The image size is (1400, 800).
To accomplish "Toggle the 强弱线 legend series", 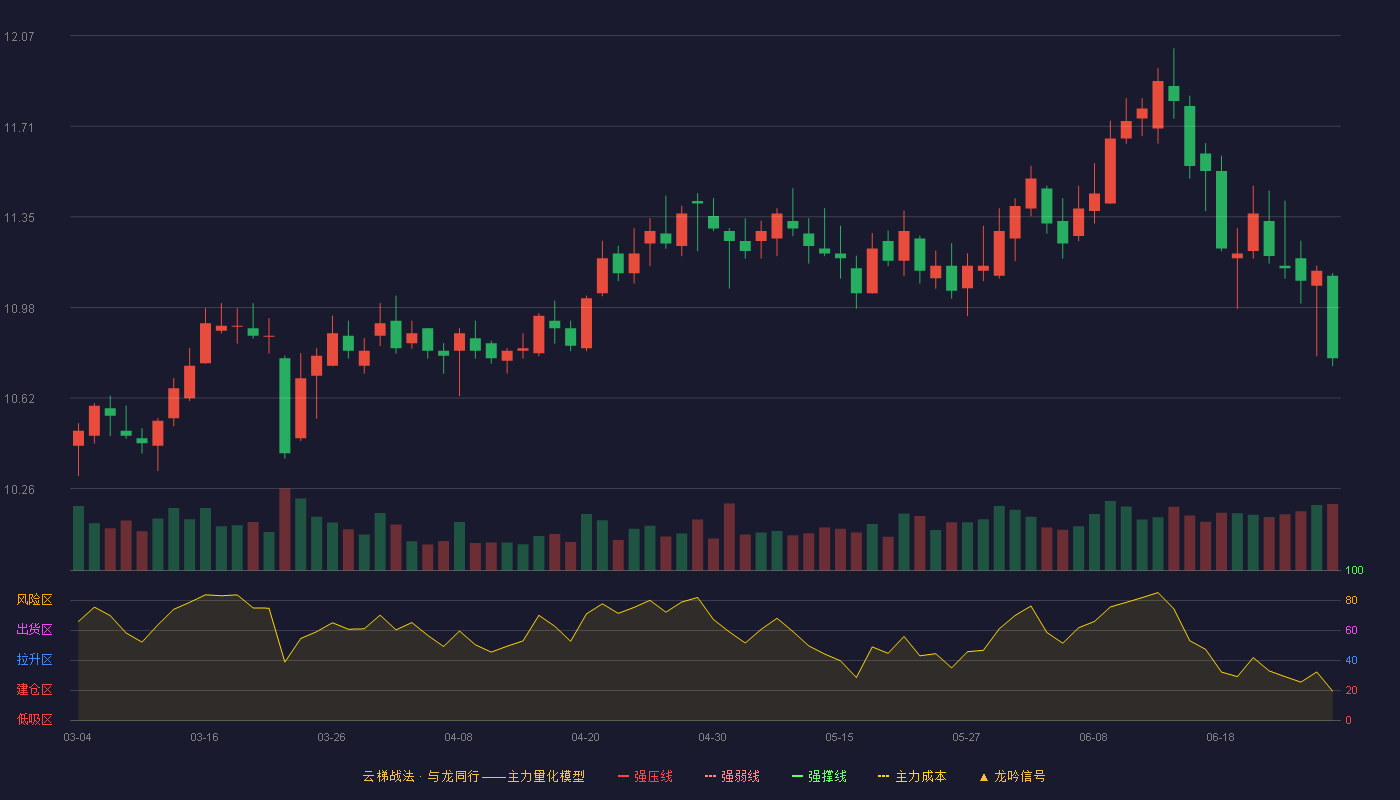I will (x=732, y=776).
